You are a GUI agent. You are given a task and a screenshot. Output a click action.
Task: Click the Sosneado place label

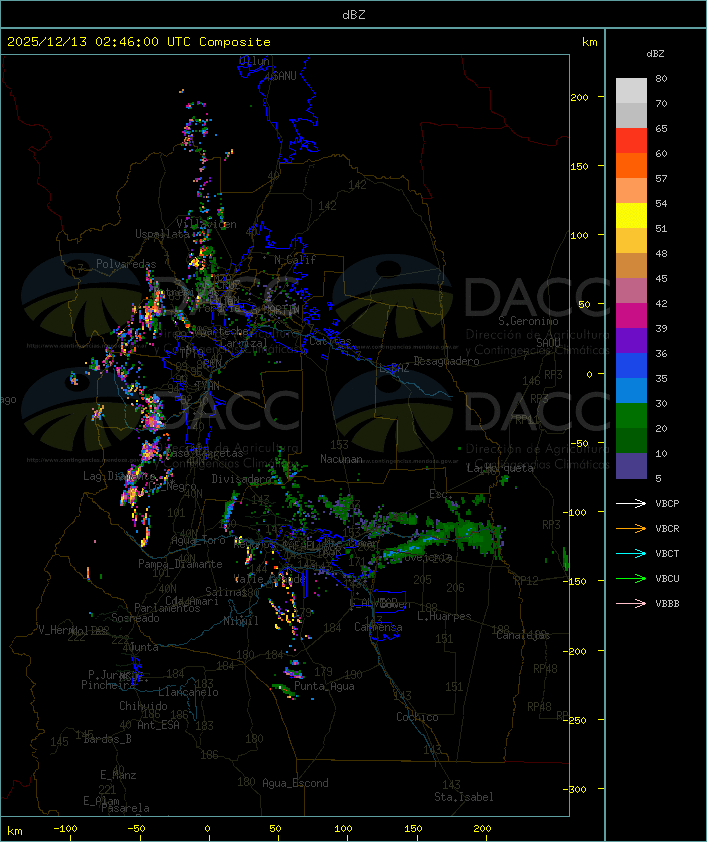click(136, 618)
